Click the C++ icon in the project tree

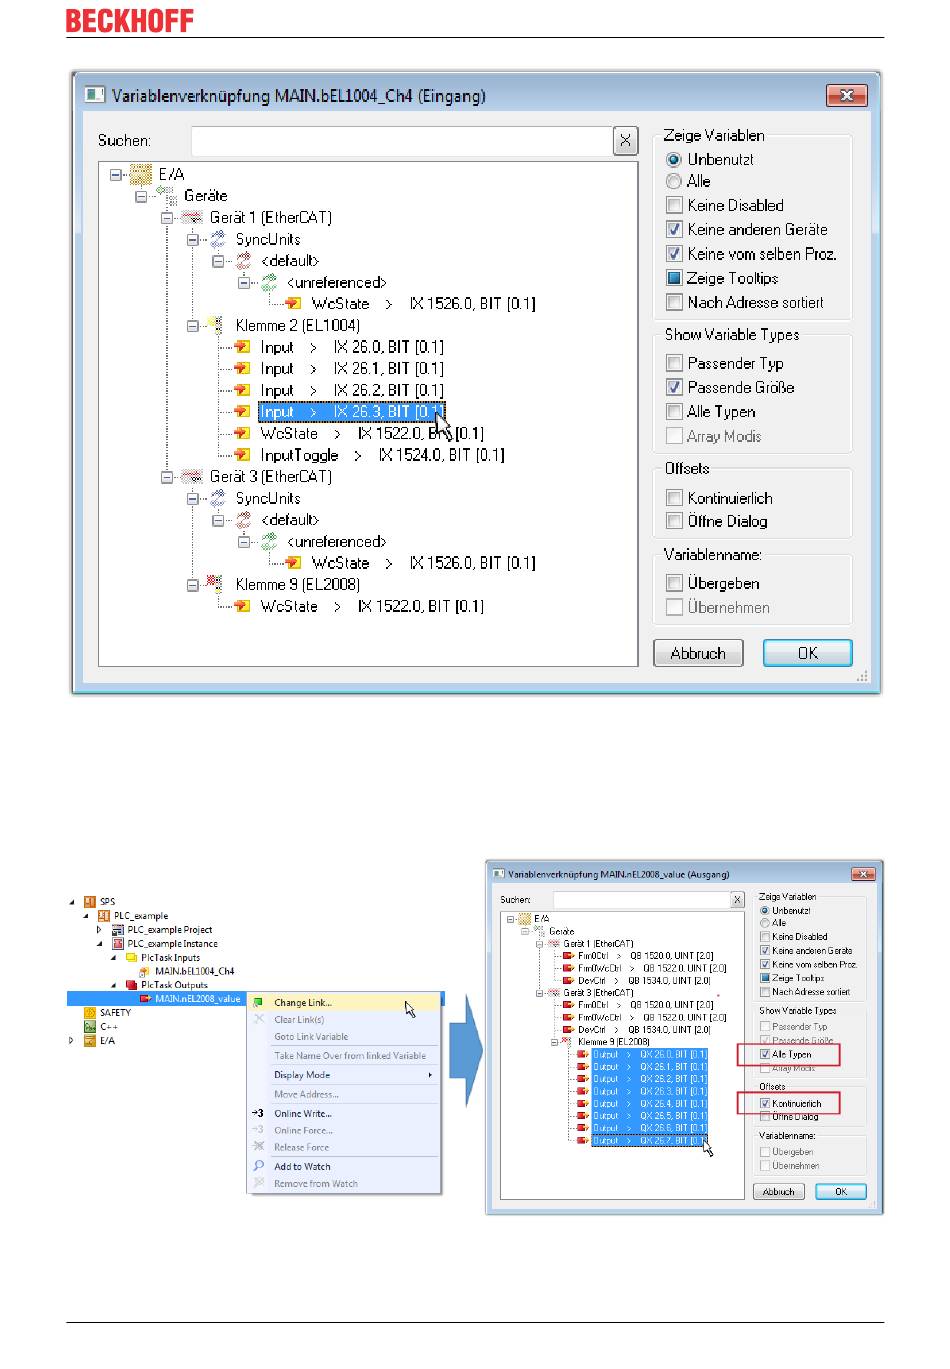pyautogui.click(x=90, y=1026)
